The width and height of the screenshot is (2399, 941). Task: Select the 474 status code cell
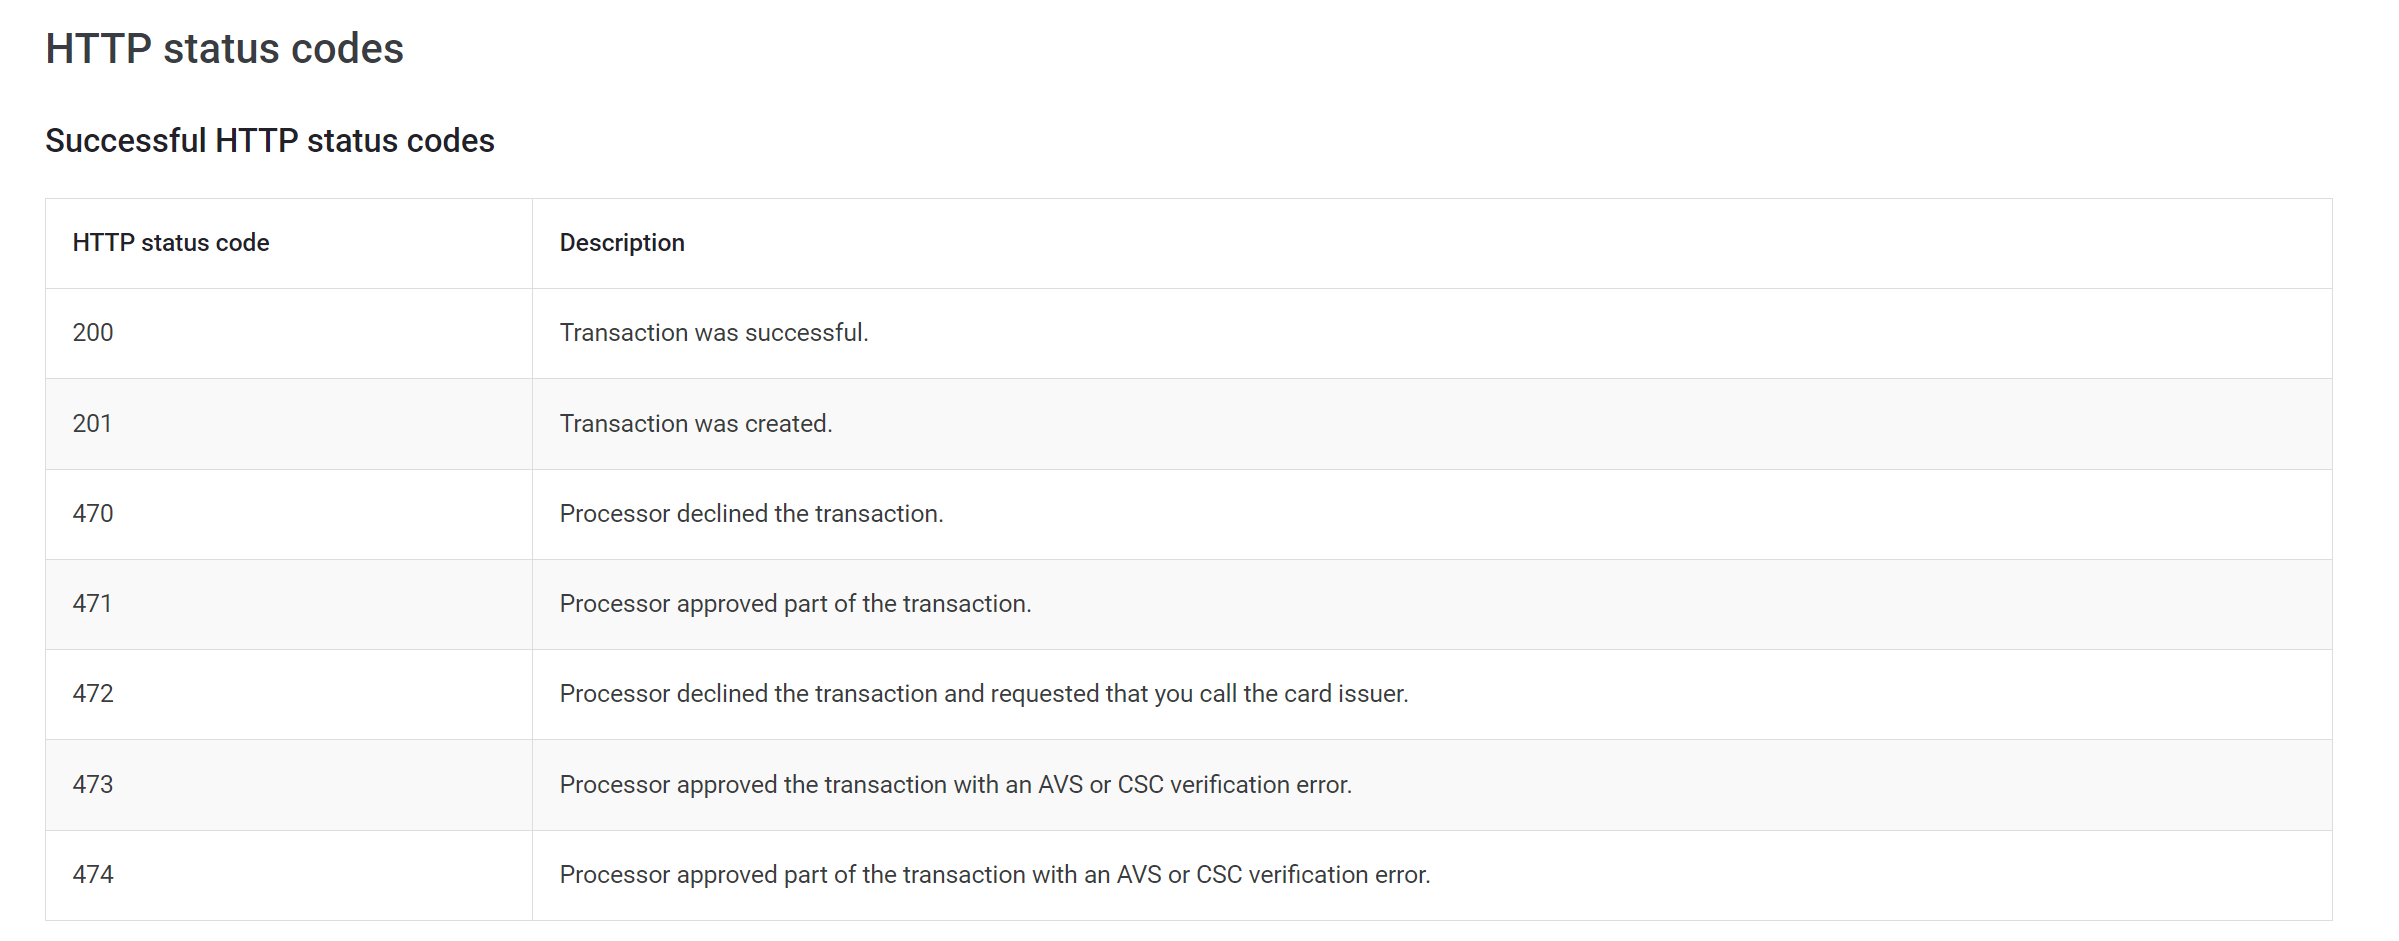click(93, 875)
